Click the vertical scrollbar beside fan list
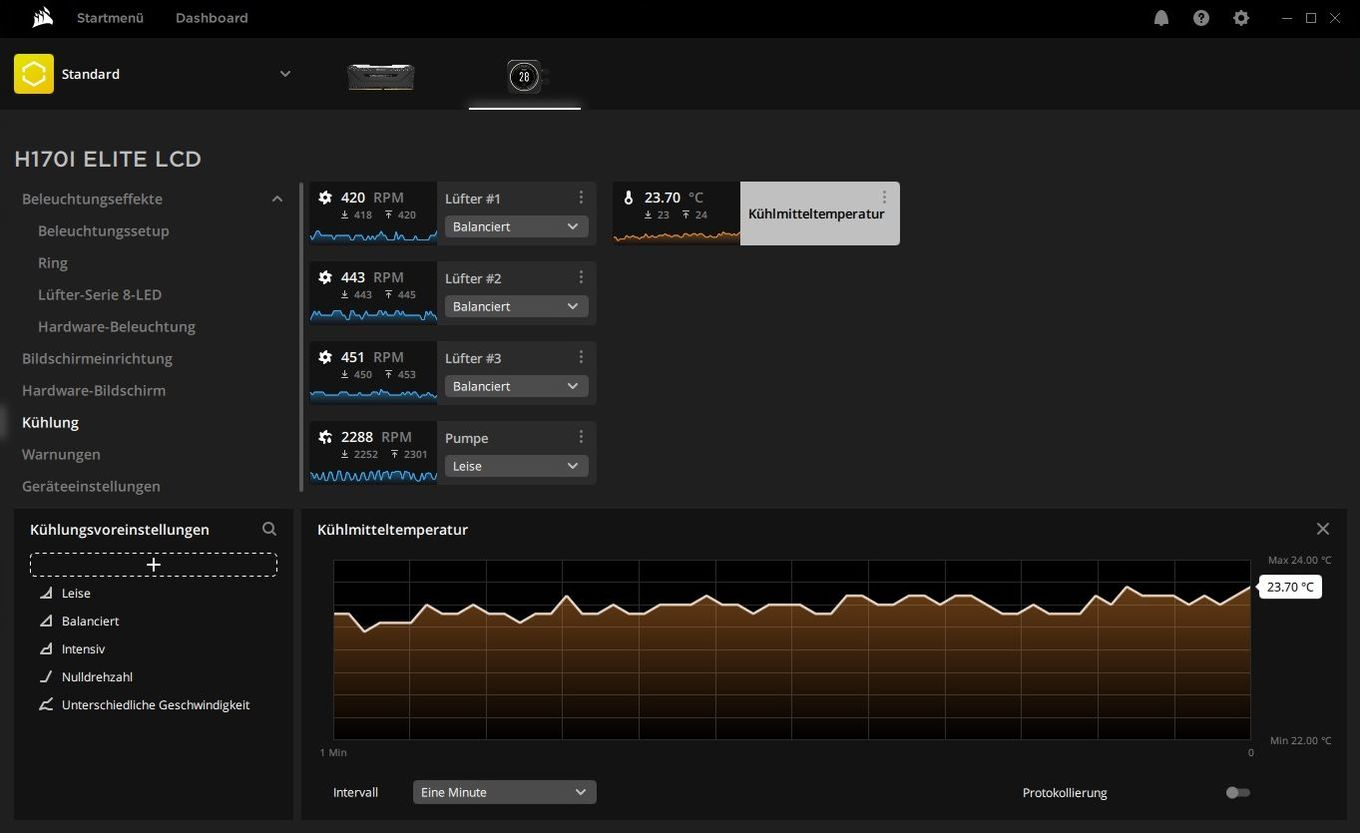Viewport: 1360px width, 833px height. coord(301,337)
